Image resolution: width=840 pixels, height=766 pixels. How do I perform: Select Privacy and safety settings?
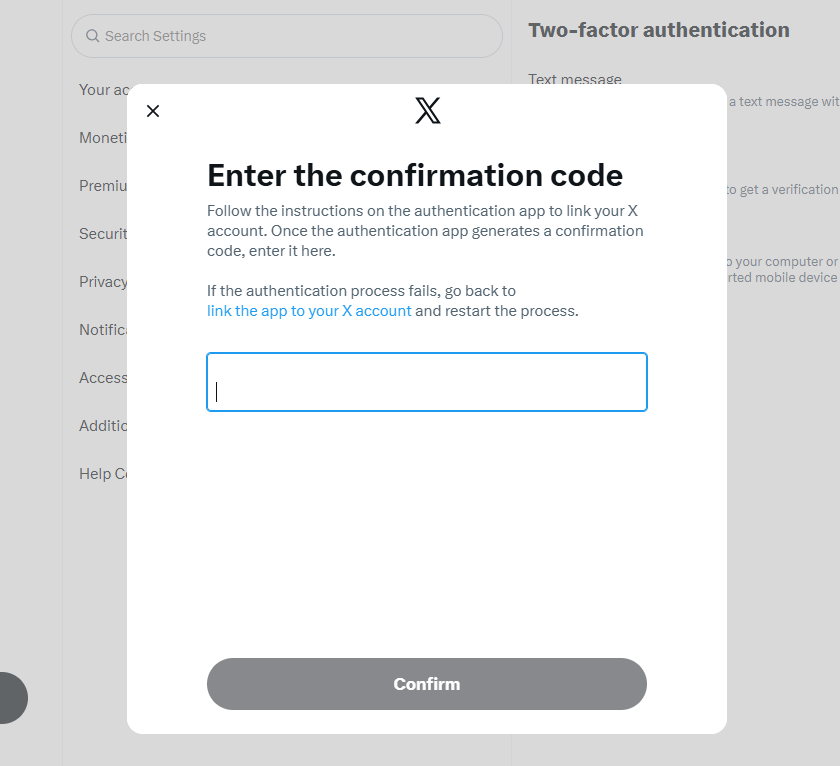coord(103,282)
